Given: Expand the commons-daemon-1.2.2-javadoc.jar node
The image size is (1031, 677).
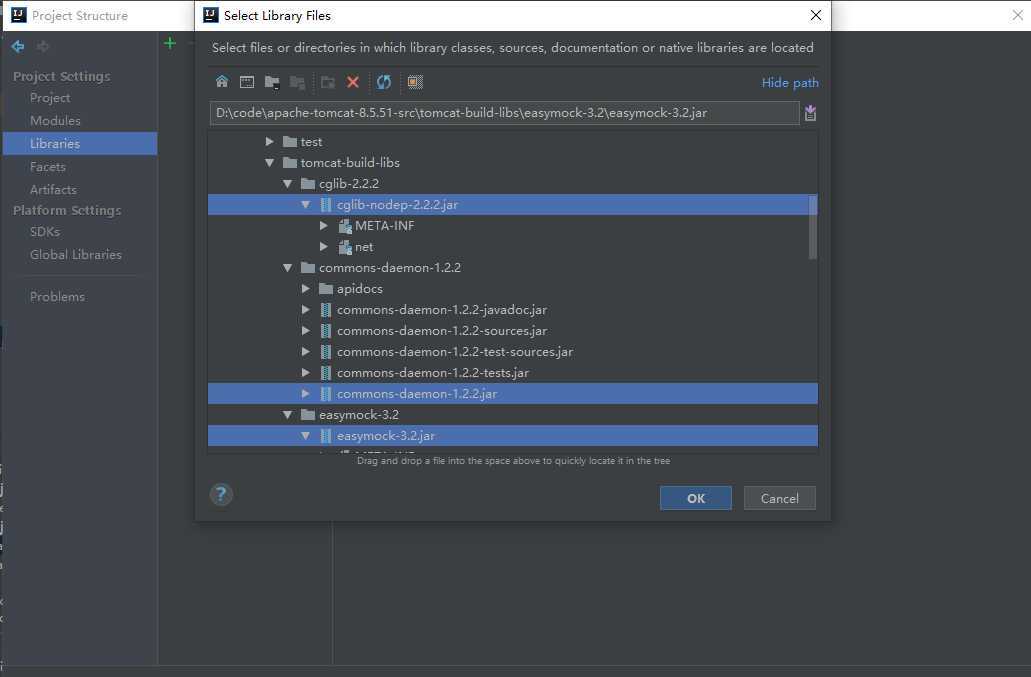Looking at the screenshot, I should tap(306, 310).
